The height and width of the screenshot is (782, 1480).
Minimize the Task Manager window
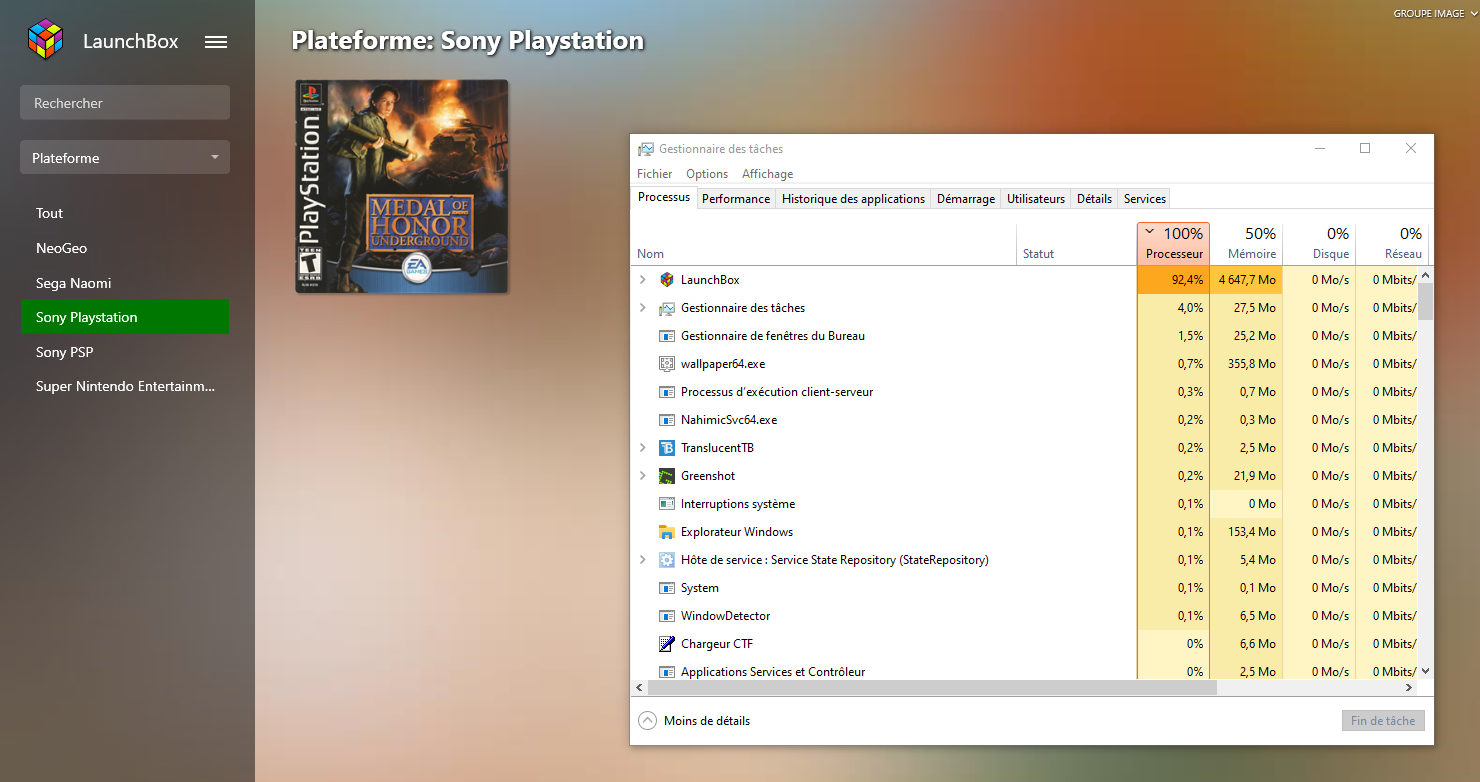point(1319,148)
